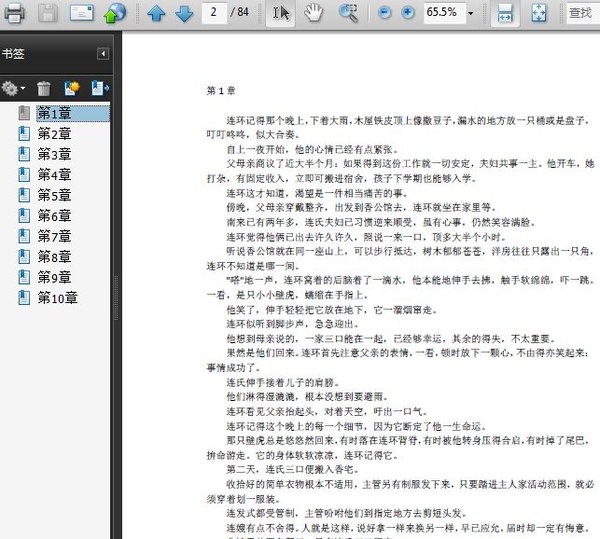Navigate to the 第6章 bookmark

(x=54, y=216)
